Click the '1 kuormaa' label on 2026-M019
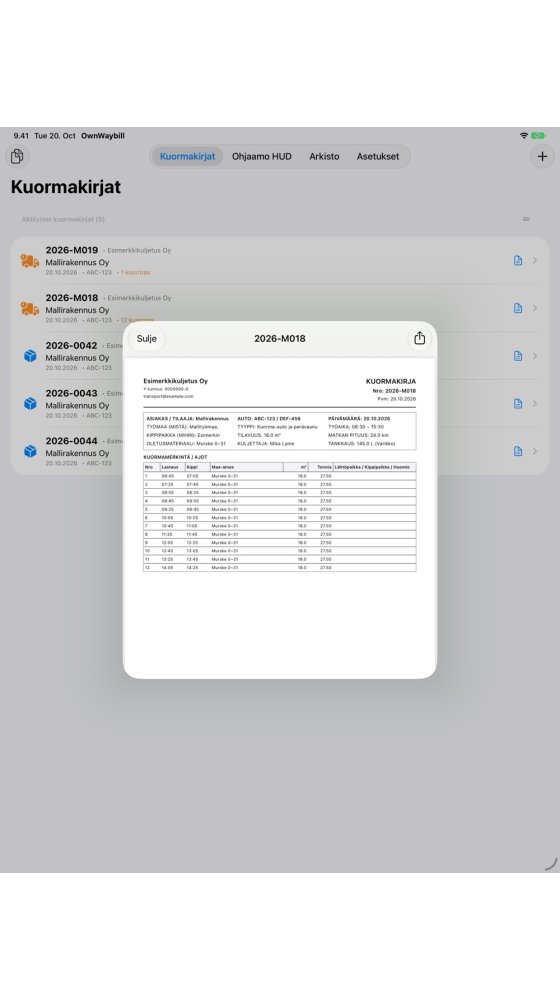Image resolution: width=560 pixels, height=1000 pixels. pos(135,272)
